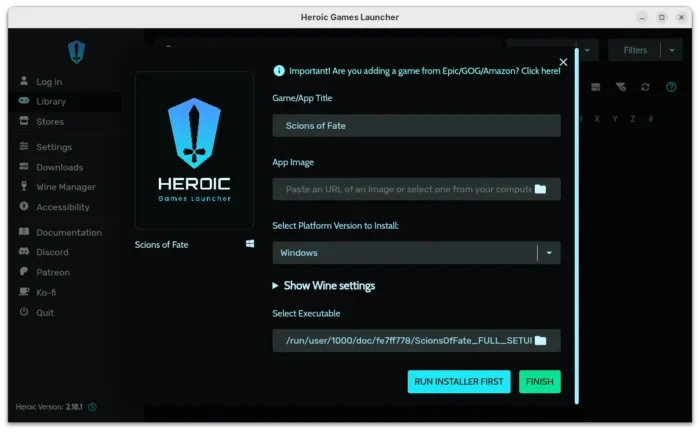This screenshot has height=432, width=700.
Task: Refresh the library with the sync icon
Action: (x=645, y=87)
